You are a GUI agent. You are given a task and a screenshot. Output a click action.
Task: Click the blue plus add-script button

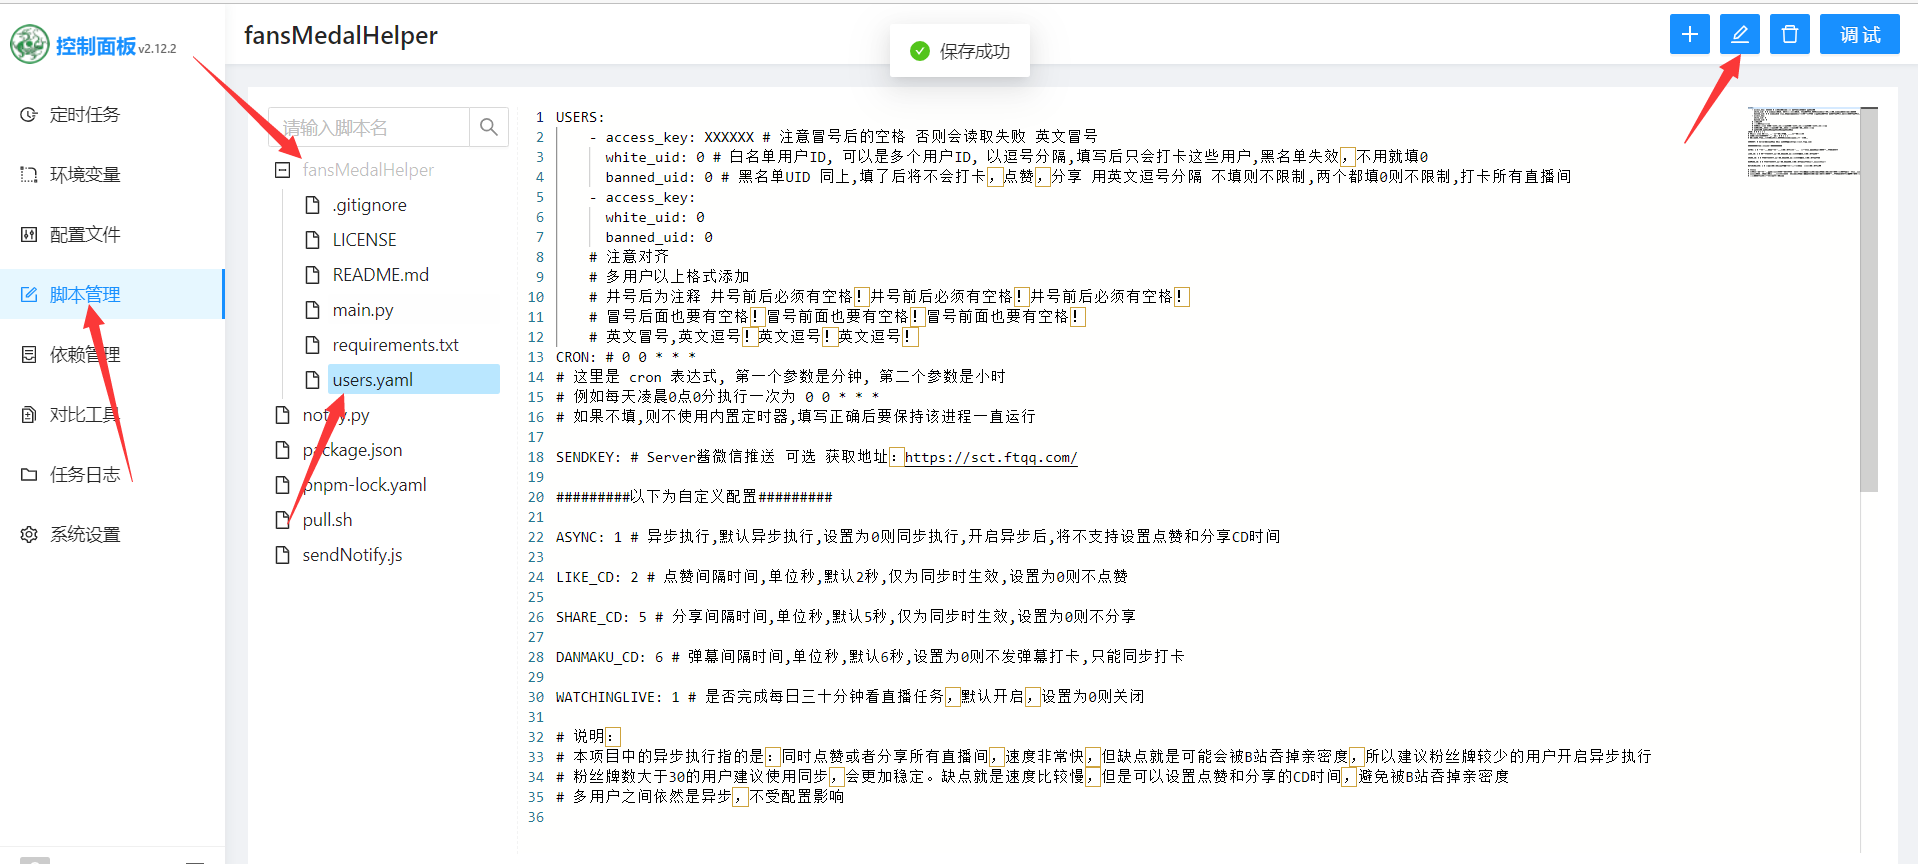click(1689, 35)
